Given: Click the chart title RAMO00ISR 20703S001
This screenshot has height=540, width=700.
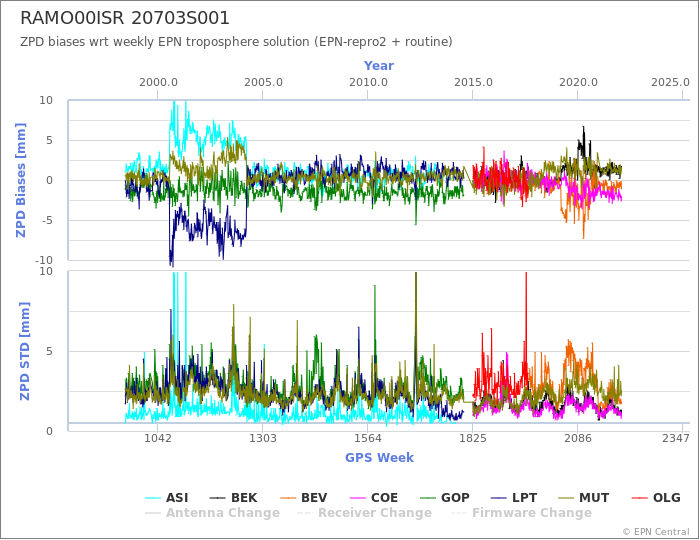Looking at the screenshot, I should [125, 18].
